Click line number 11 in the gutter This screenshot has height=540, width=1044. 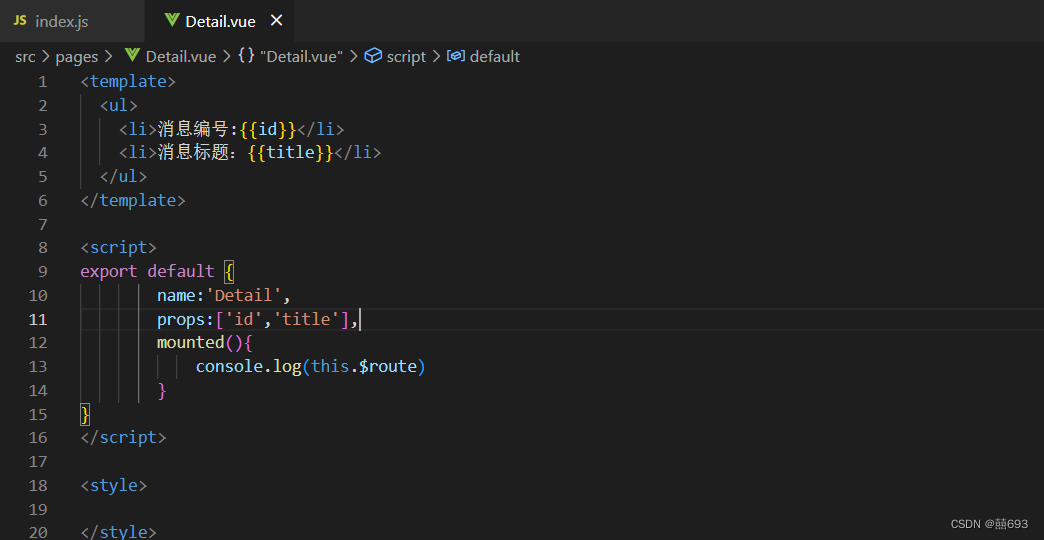click(x=38, y=320)
